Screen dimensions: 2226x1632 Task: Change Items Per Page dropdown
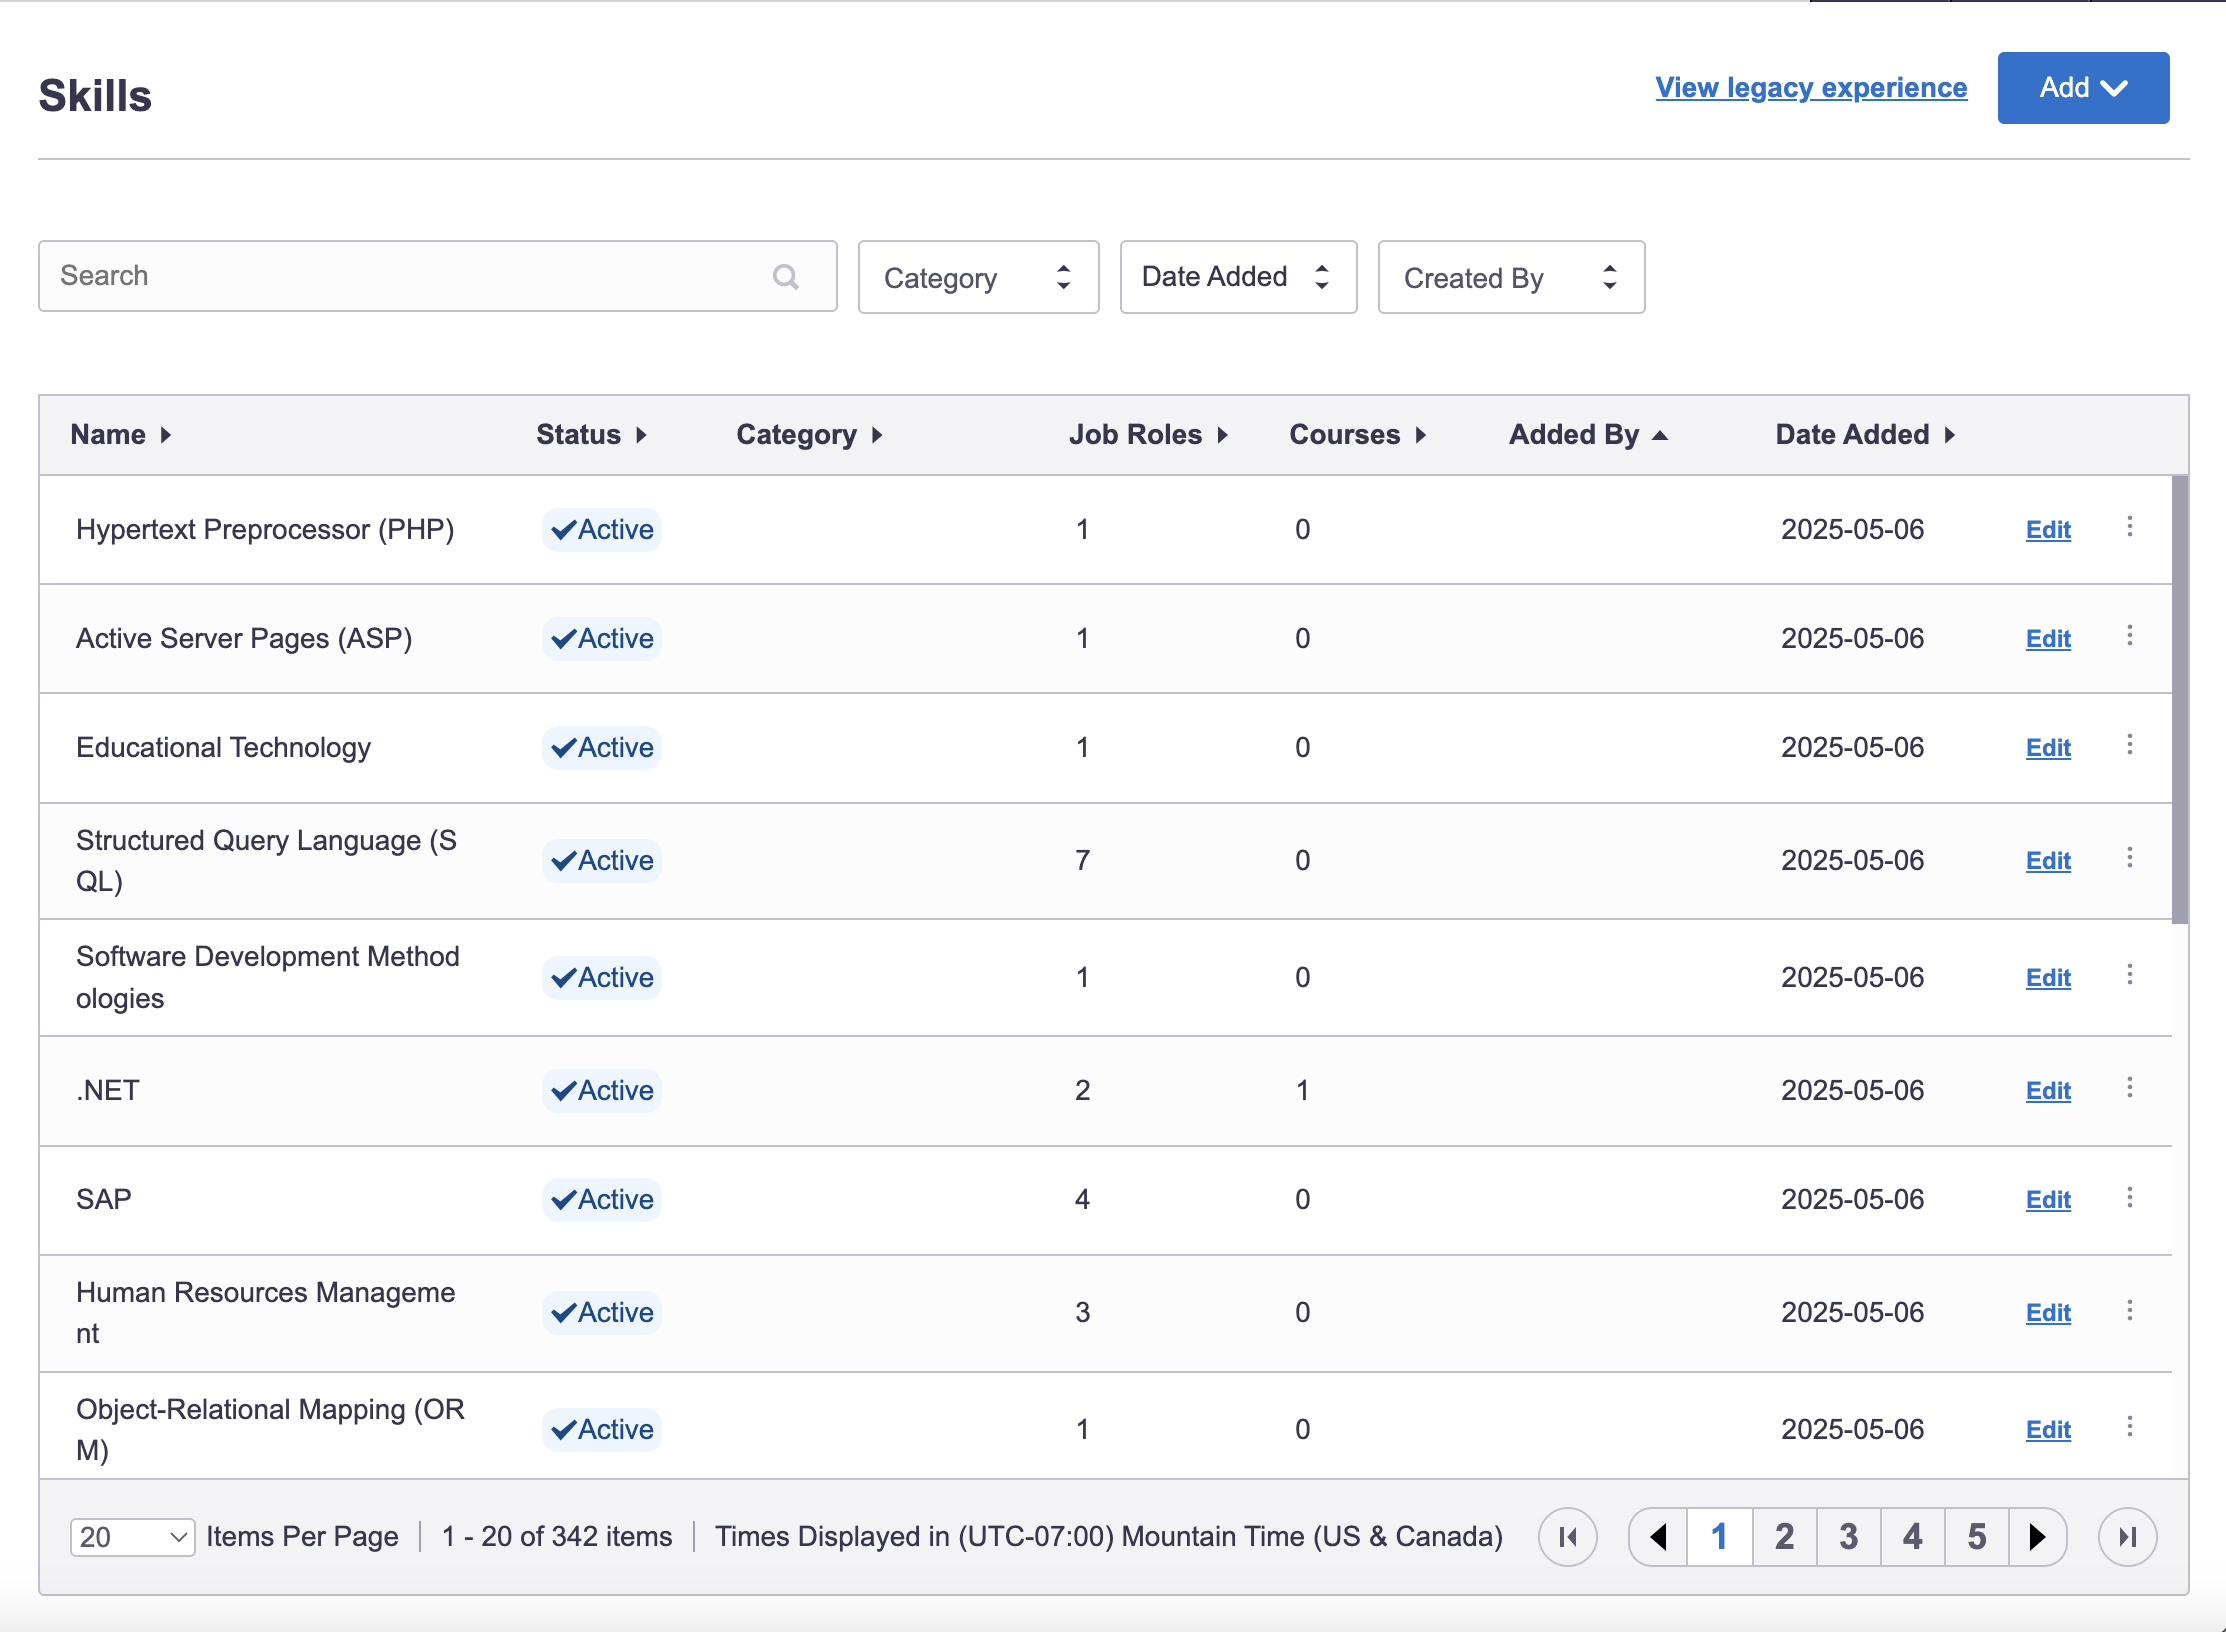[133, 1537]
